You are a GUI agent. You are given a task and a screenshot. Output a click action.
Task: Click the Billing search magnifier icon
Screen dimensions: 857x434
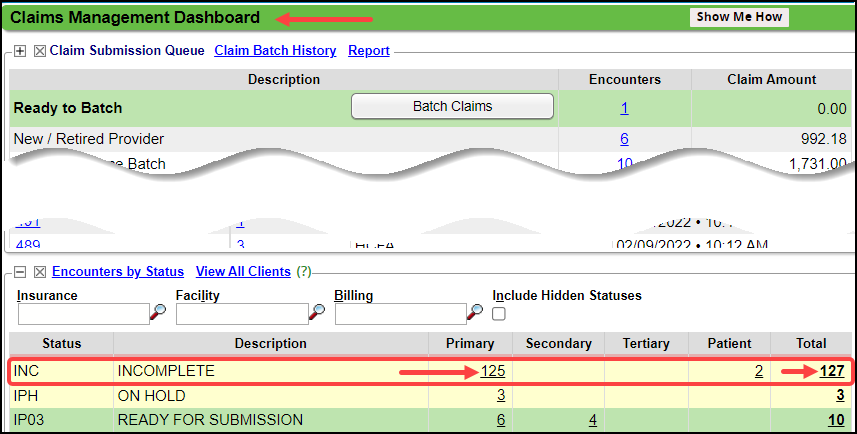click(x=476, y=313)
